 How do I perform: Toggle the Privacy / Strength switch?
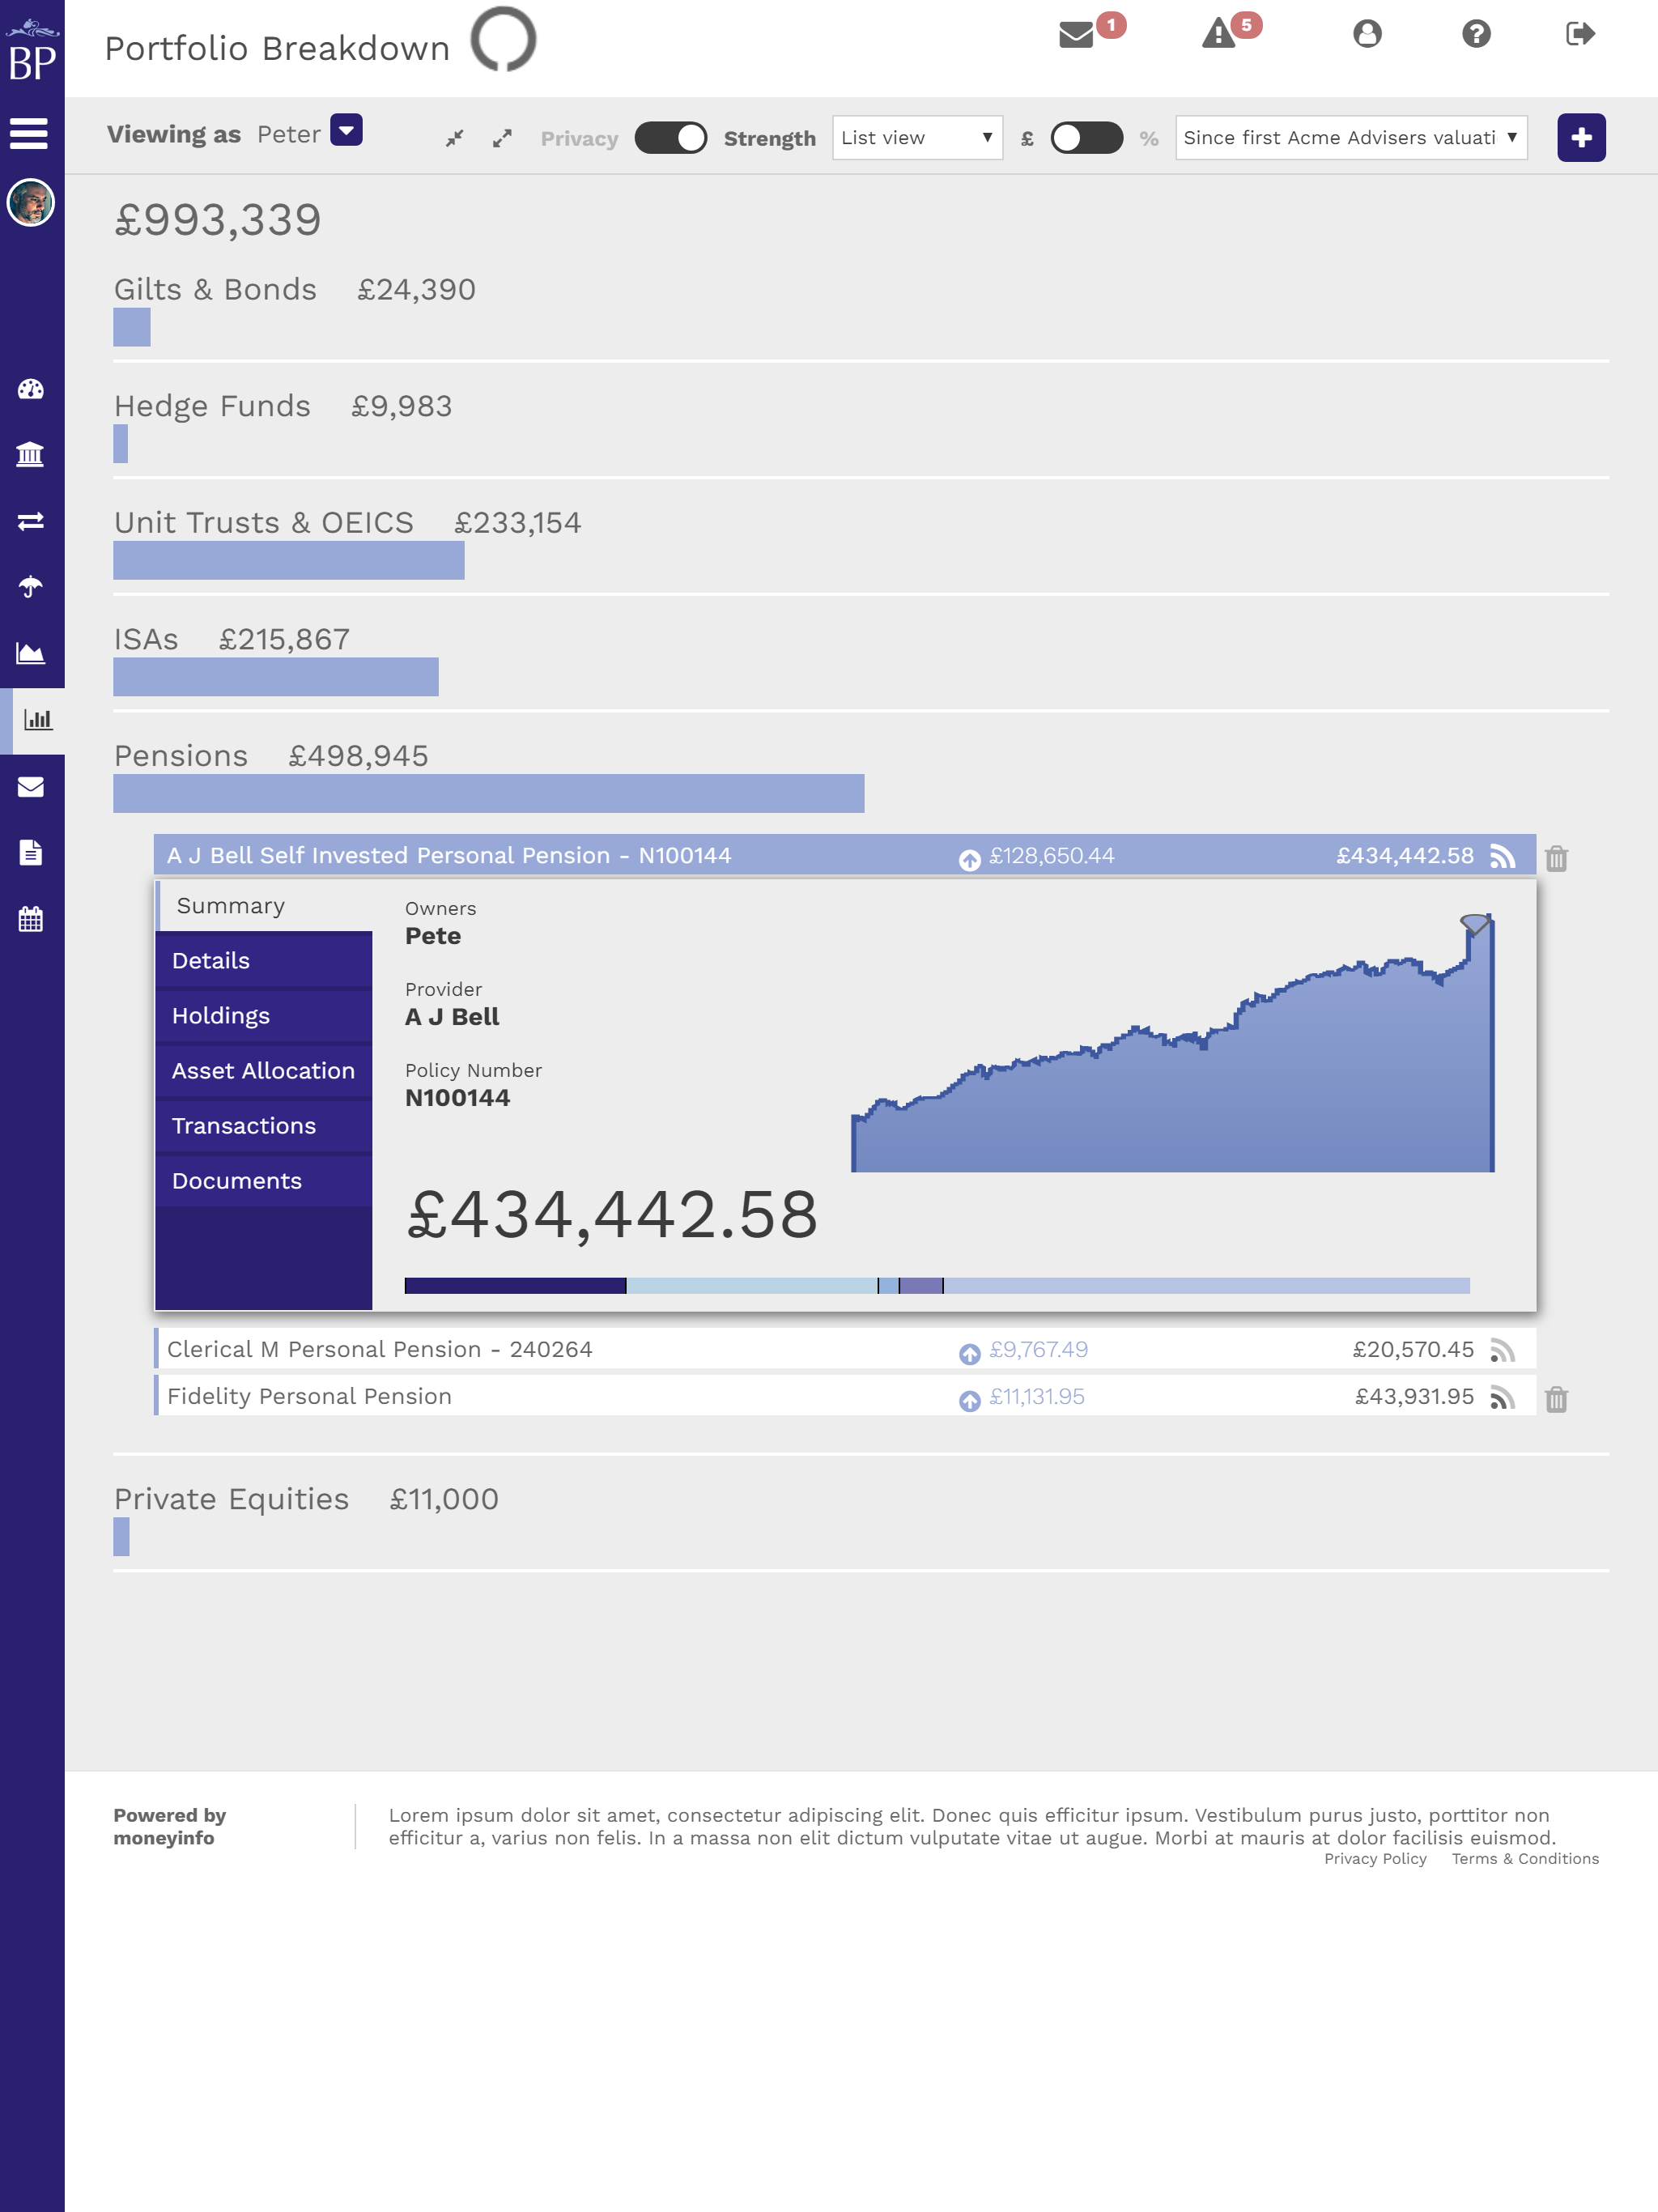671,138
